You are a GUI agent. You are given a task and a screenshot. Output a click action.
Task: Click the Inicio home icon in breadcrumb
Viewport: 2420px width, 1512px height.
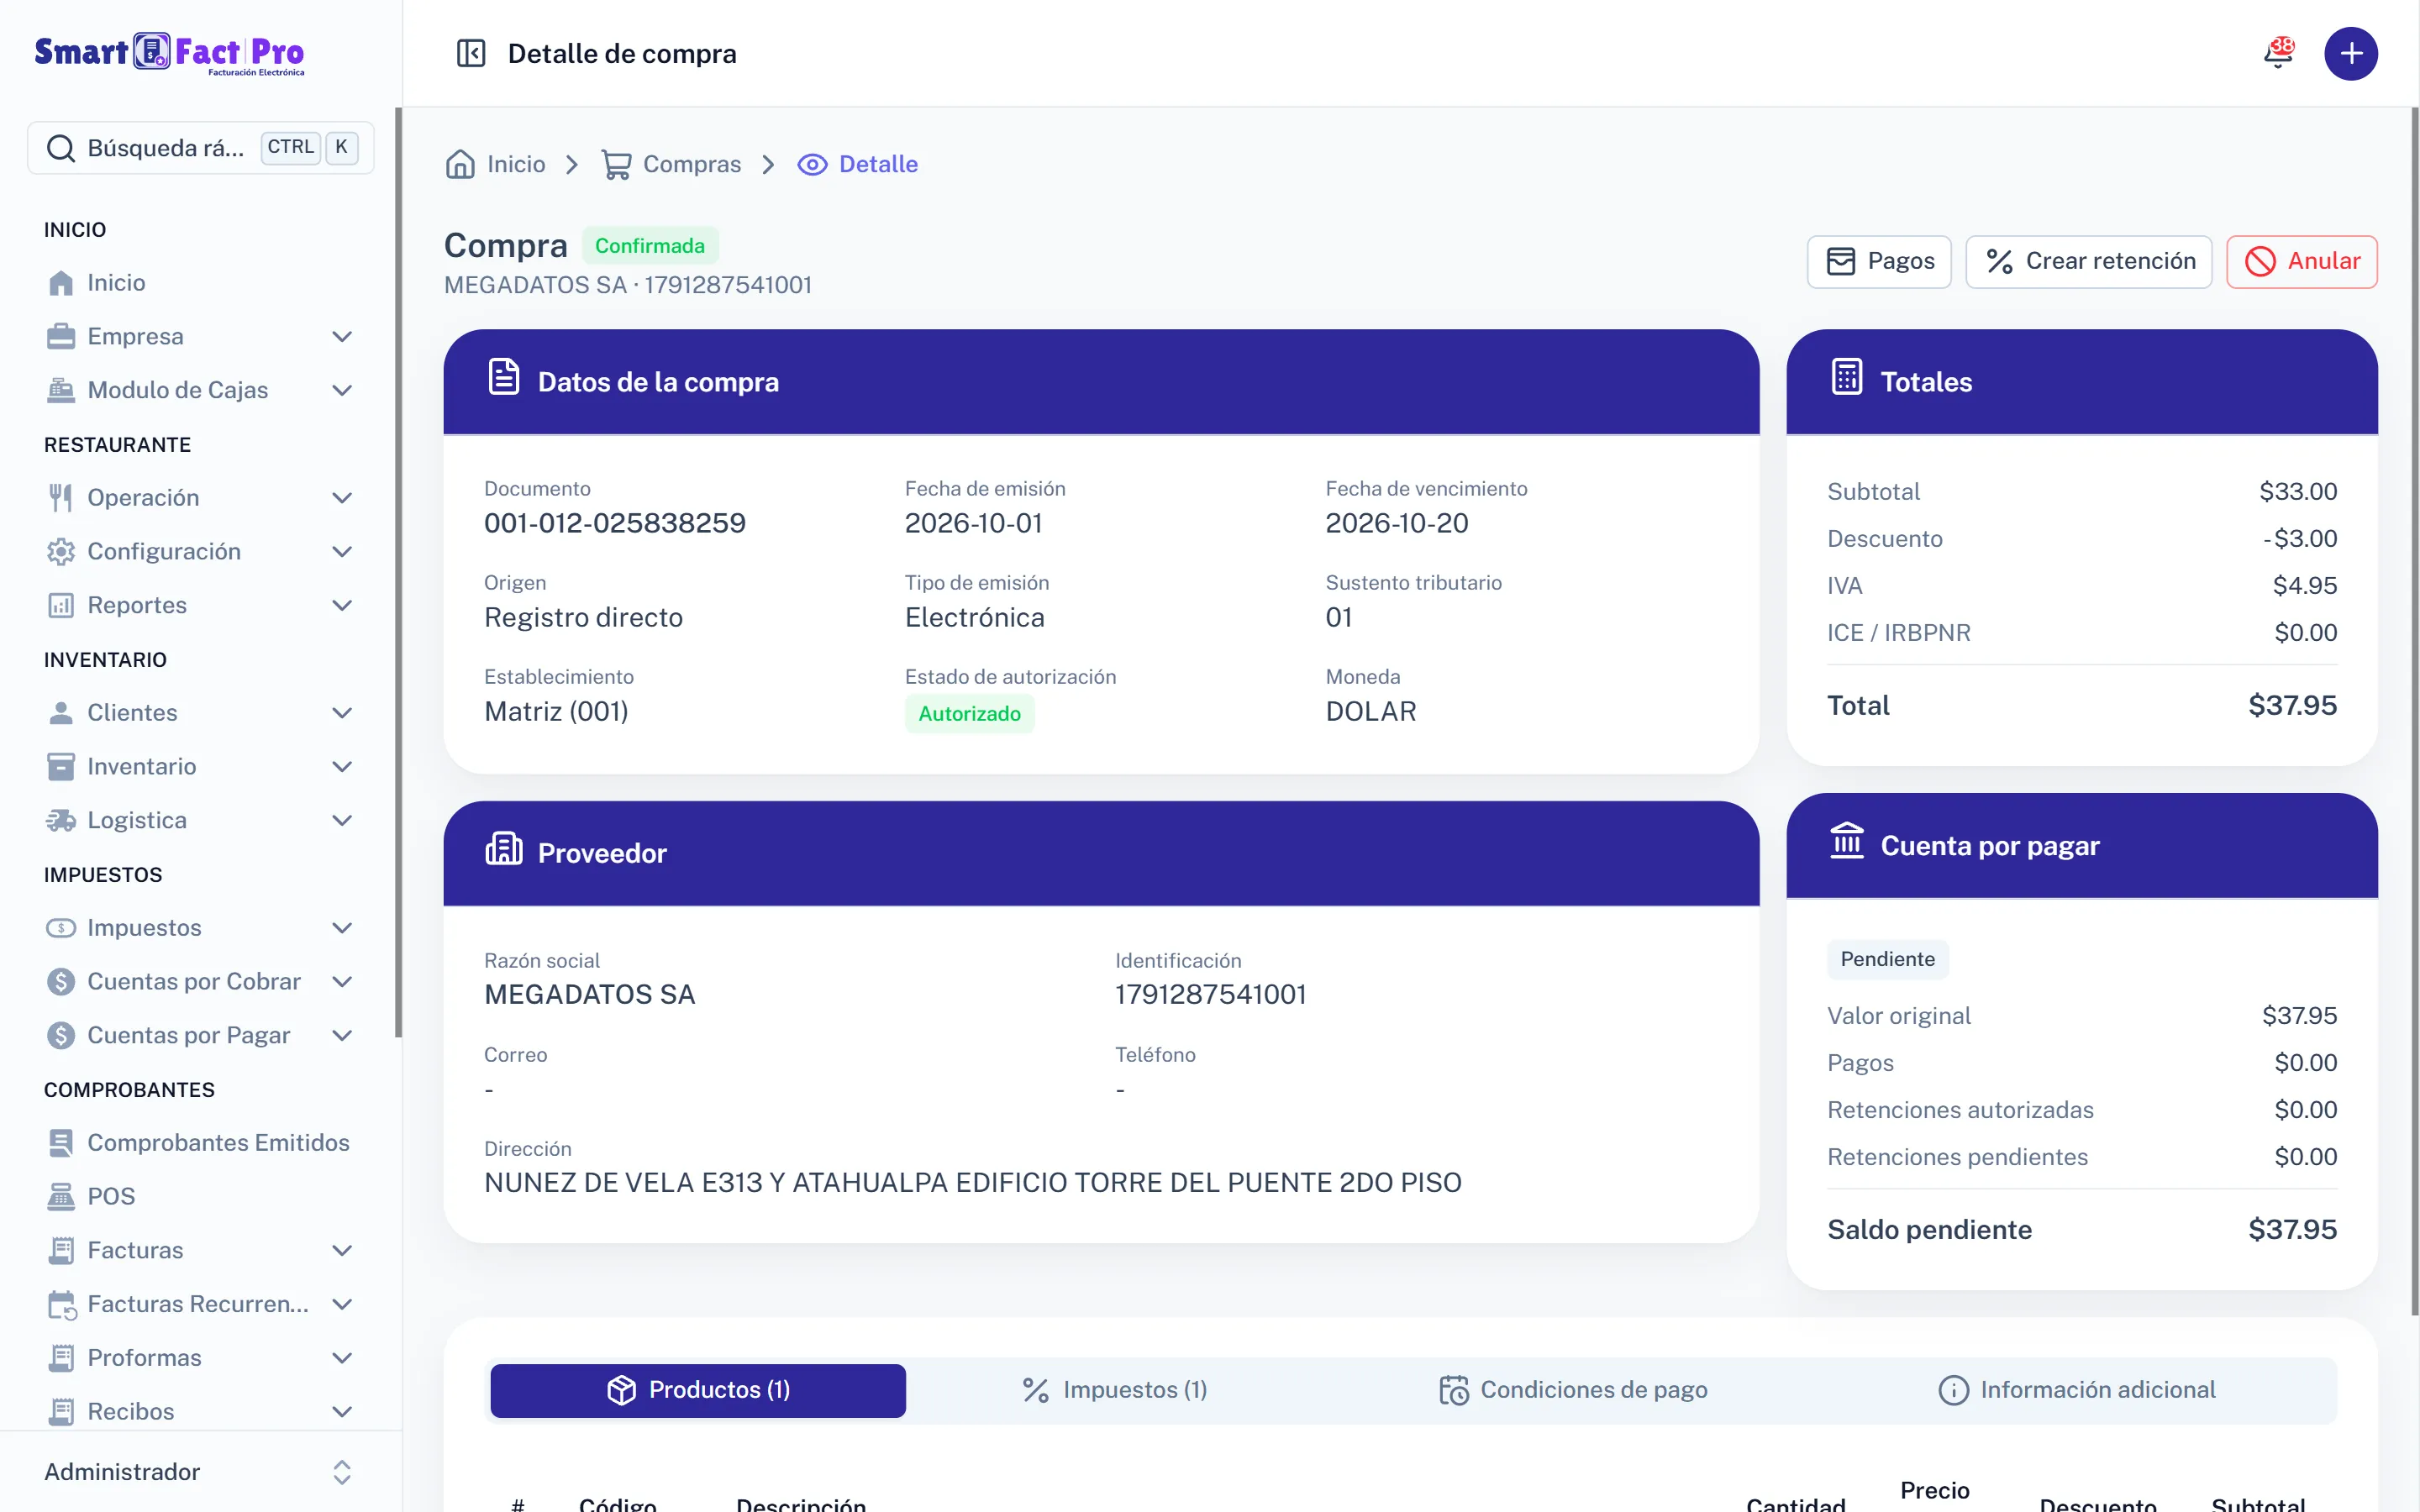click(460, 164)
